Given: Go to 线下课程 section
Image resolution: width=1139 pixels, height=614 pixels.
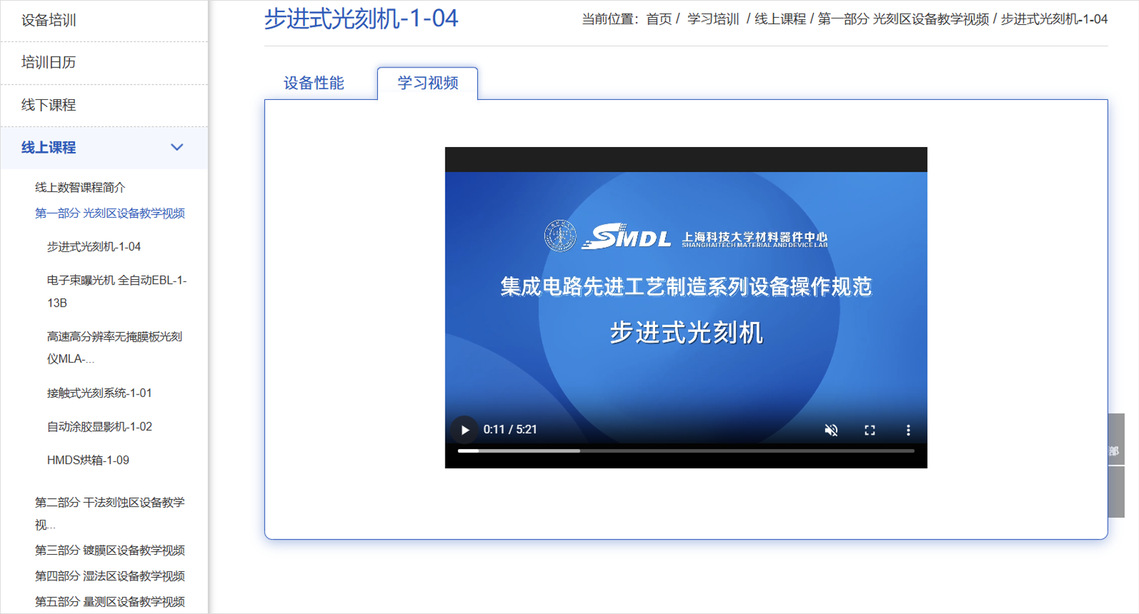Looking at the screenshot, I should 49,105.
